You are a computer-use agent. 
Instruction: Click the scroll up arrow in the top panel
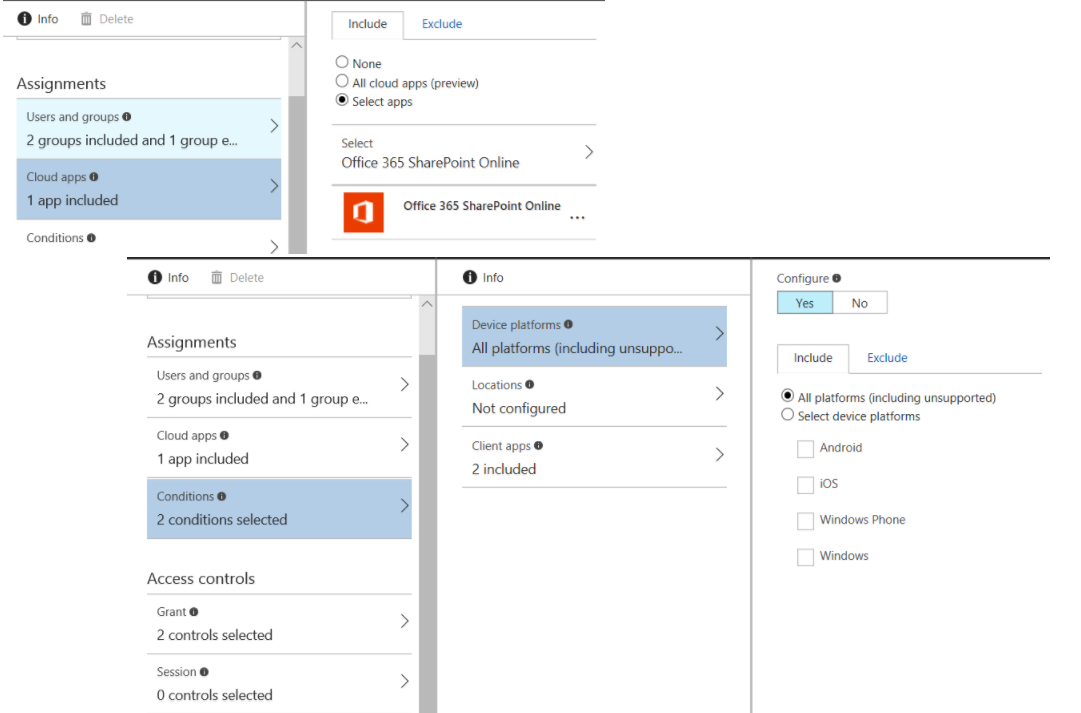297,46
